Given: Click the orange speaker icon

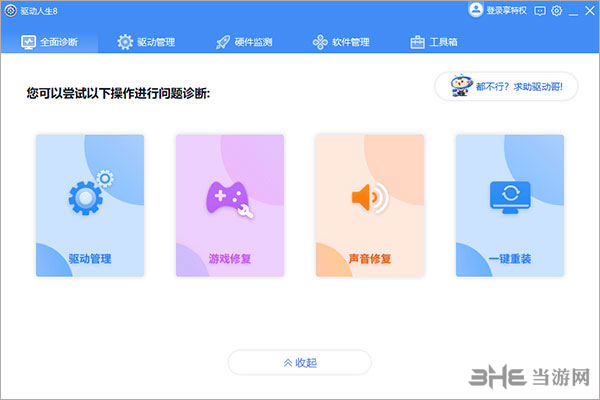Looking at the screenshot, I should [x=370, y=198].
